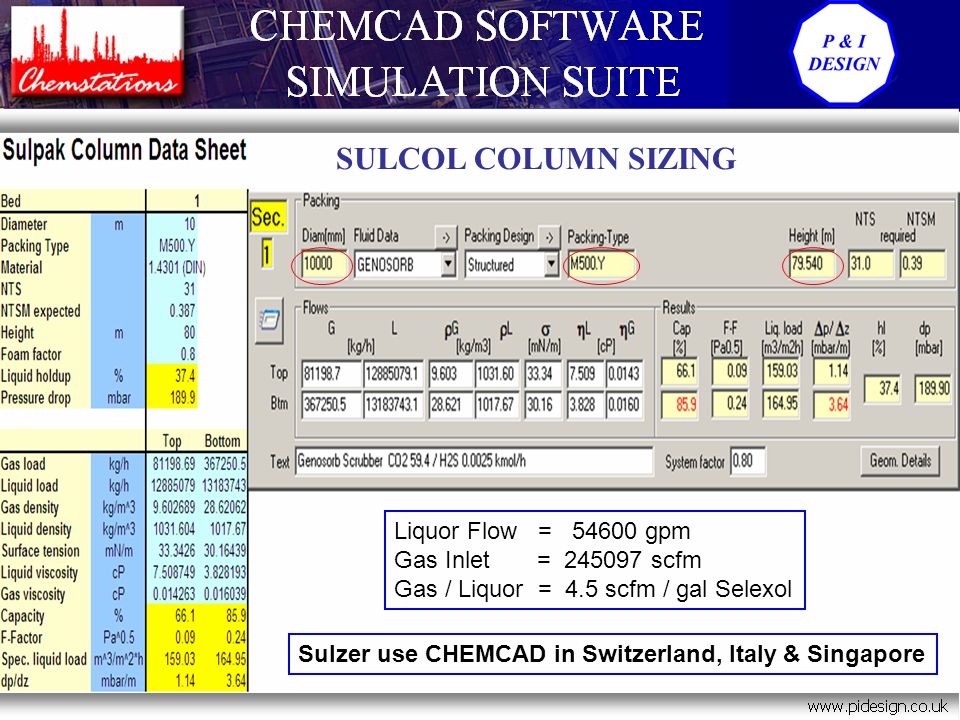Click the Btm G flow field 367250.5
Image resolution: width=960 pixels, height=720 pixels.
(331, 405)
